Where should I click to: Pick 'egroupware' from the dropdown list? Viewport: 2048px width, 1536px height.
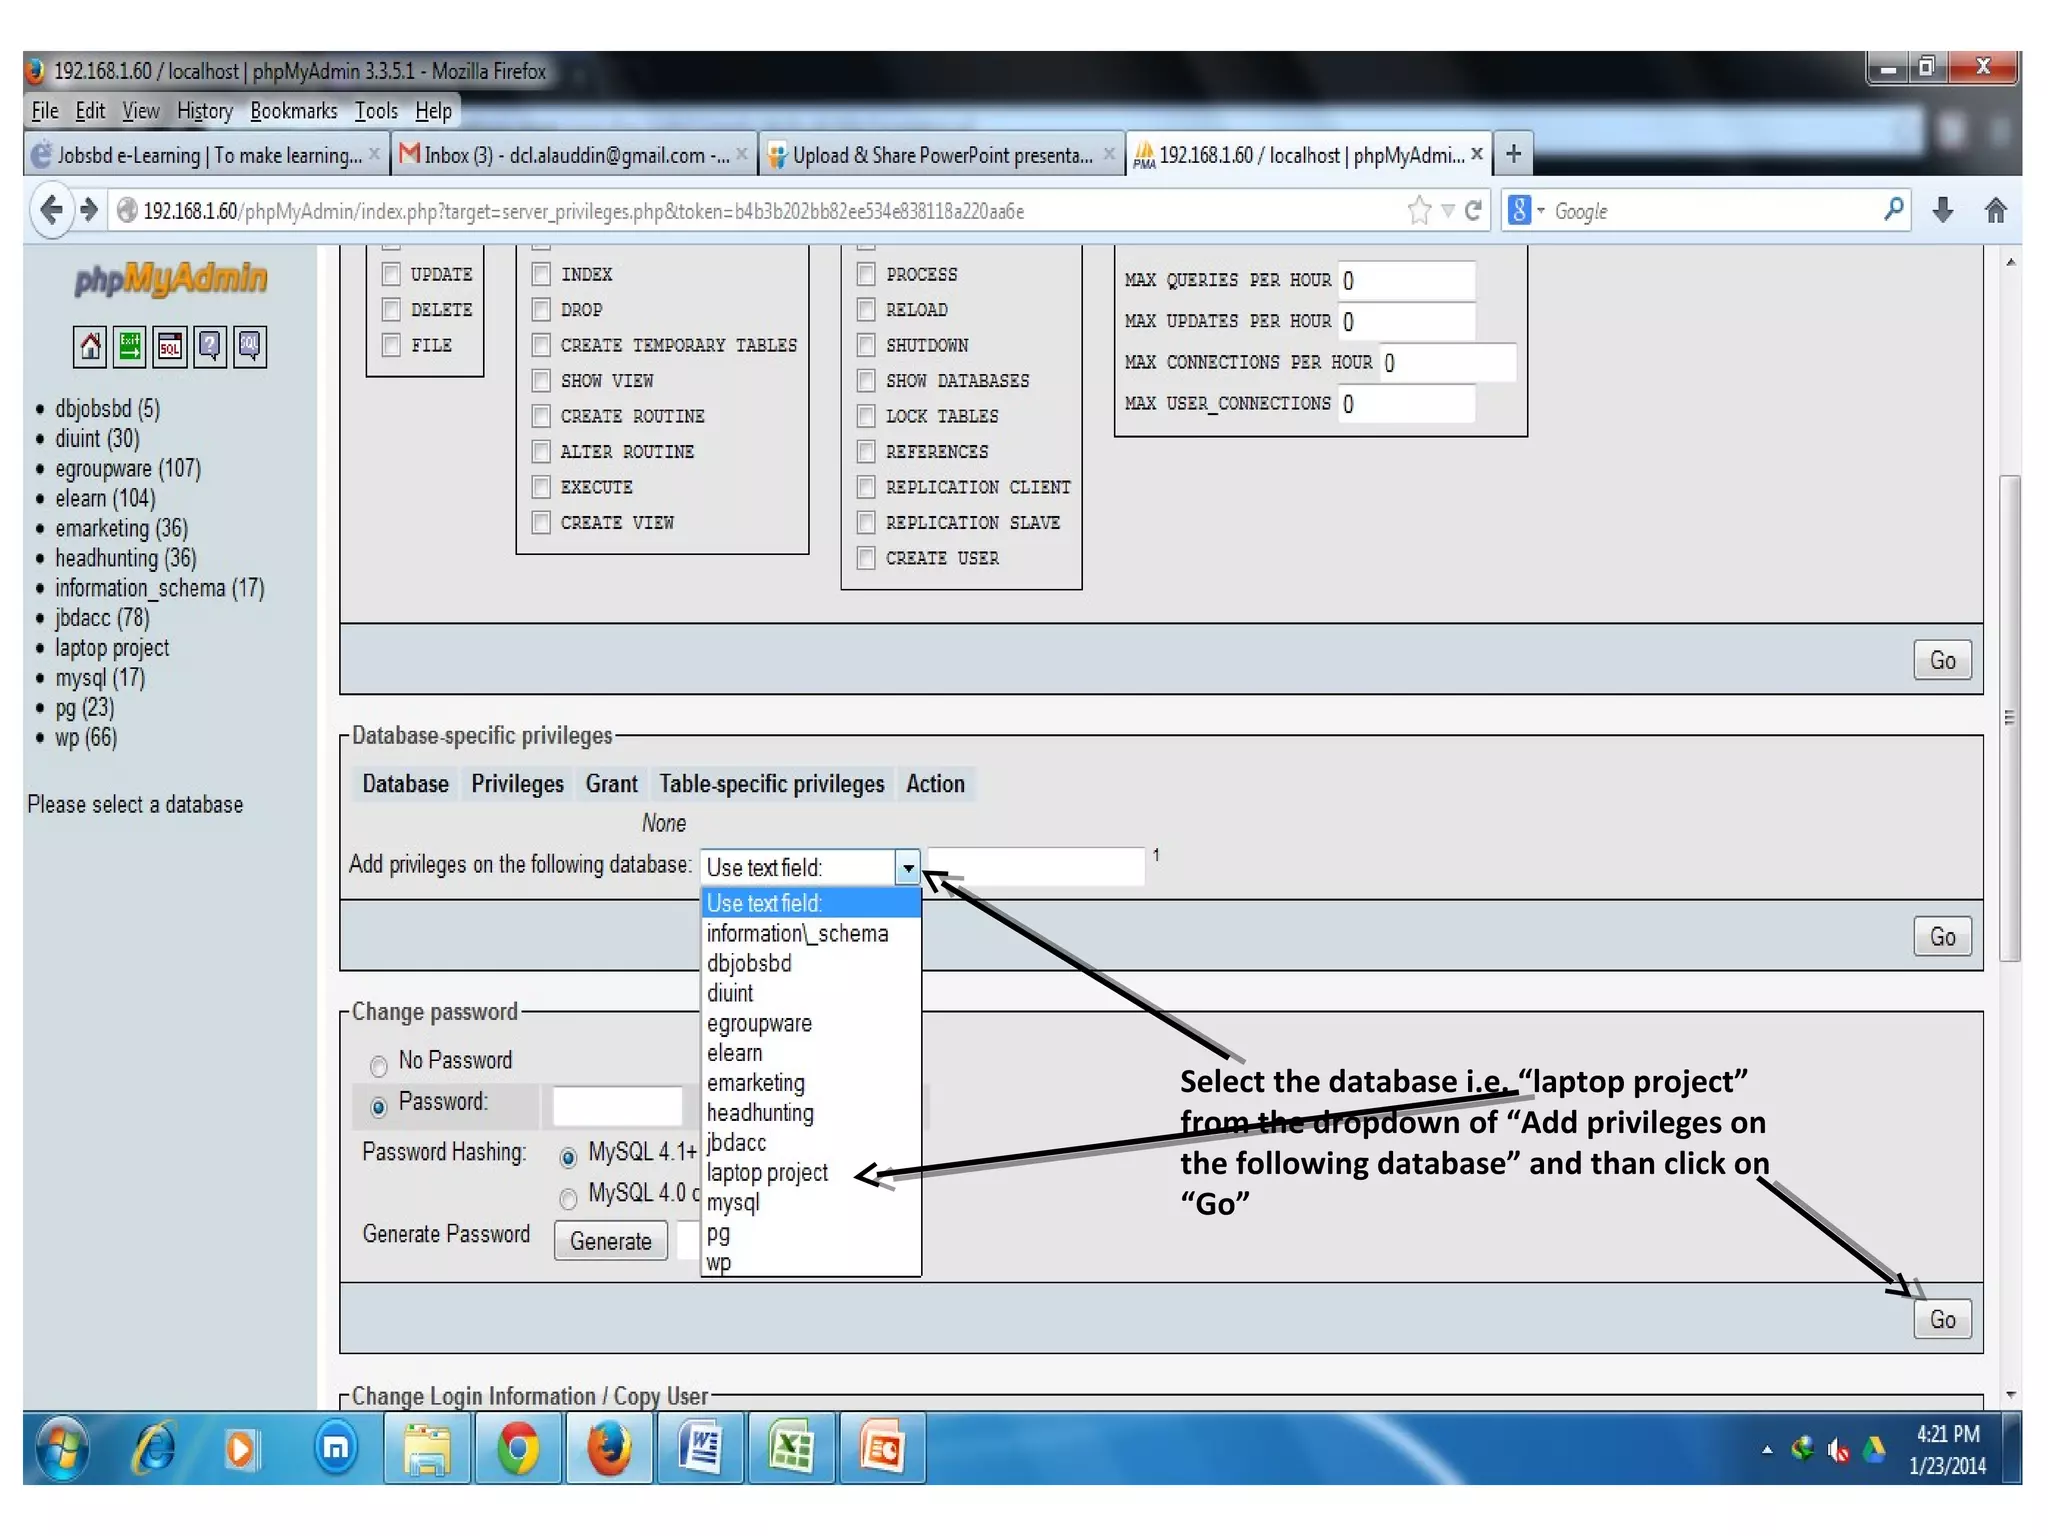811,1023
